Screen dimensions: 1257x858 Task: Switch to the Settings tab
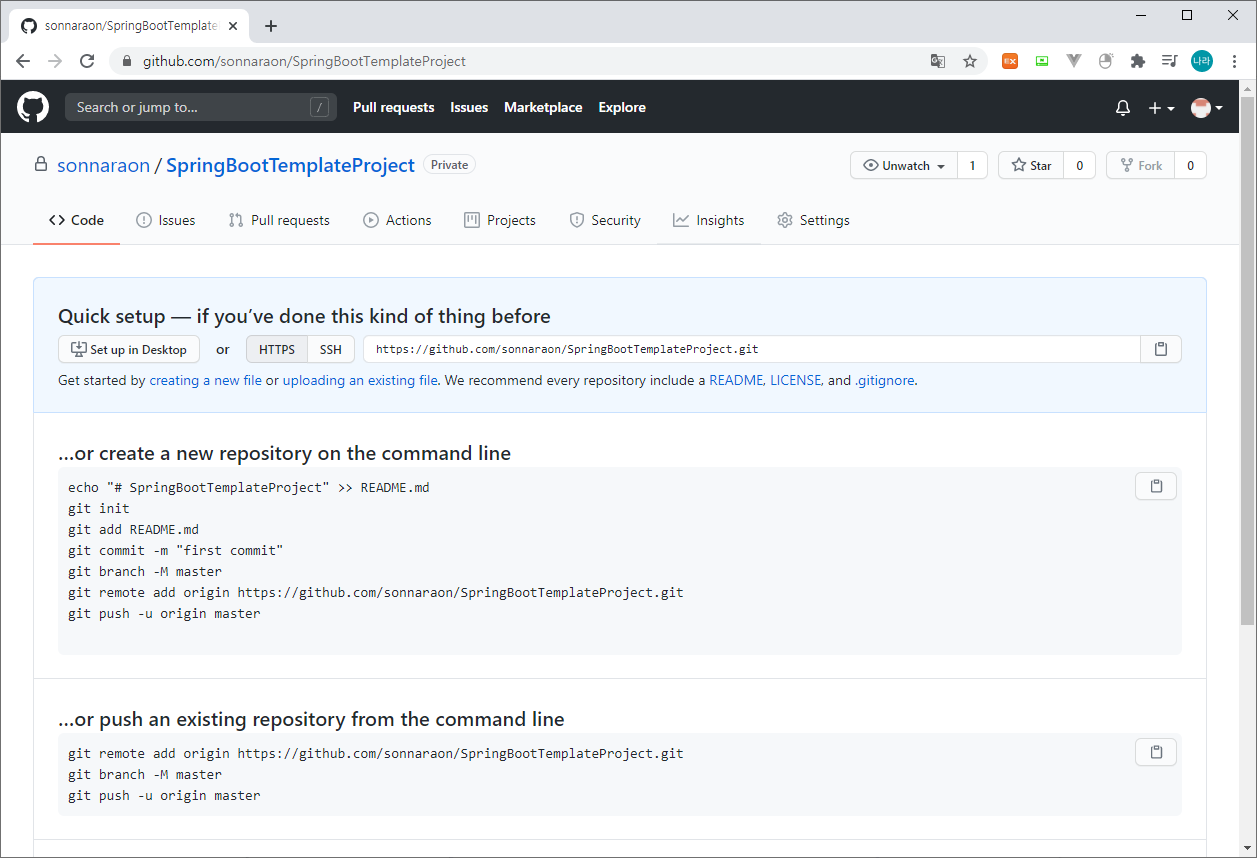pos(813,220)
